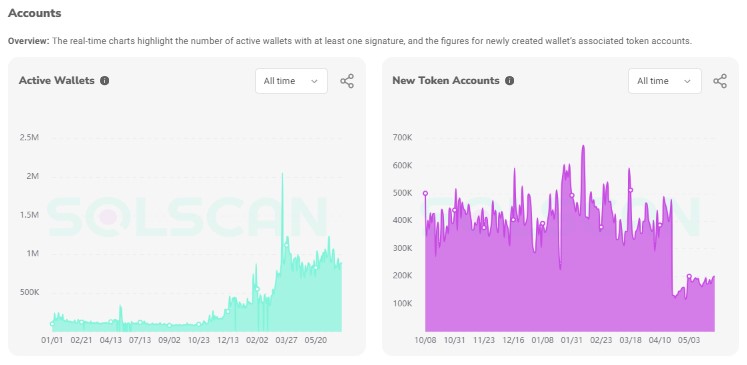This screenshot has width=747, height=365.
Task: Click the Active Wallets chart title
Action: point(57,81)
